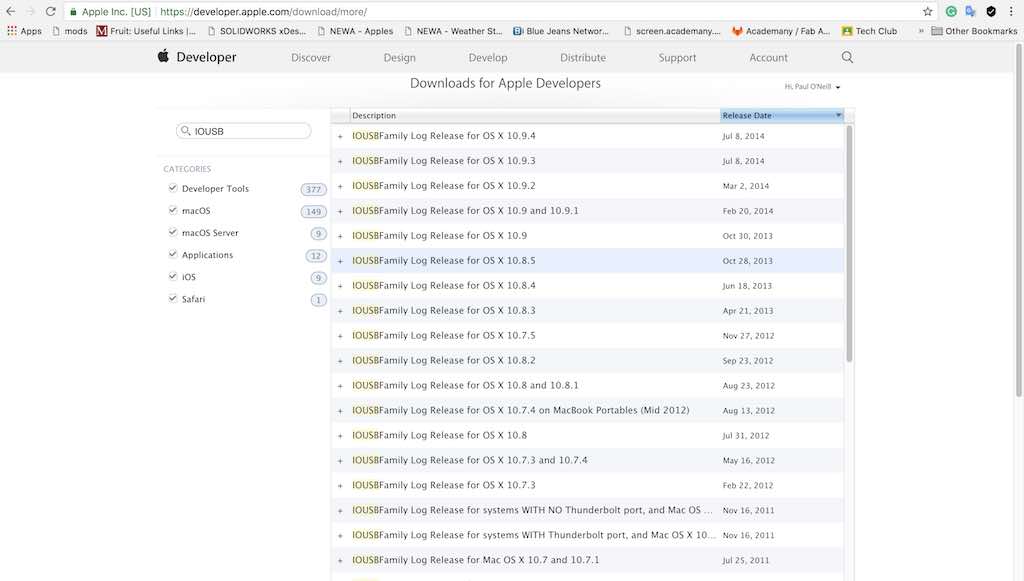Expand the OS X 10.9.3 log release row
This screenshot has width=1024, height=581.
click(340, 161)
